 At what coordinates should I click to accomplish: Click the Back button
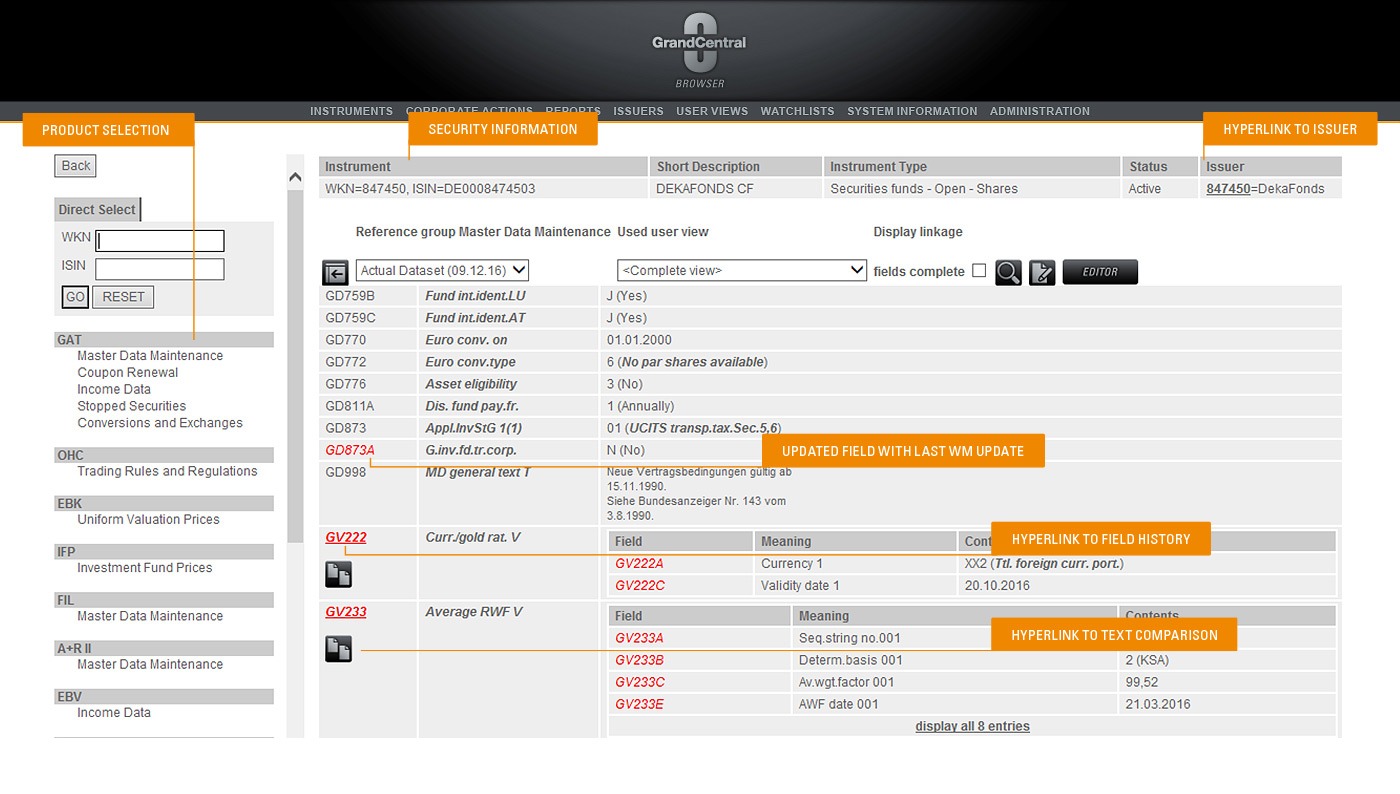pos(76,166)
